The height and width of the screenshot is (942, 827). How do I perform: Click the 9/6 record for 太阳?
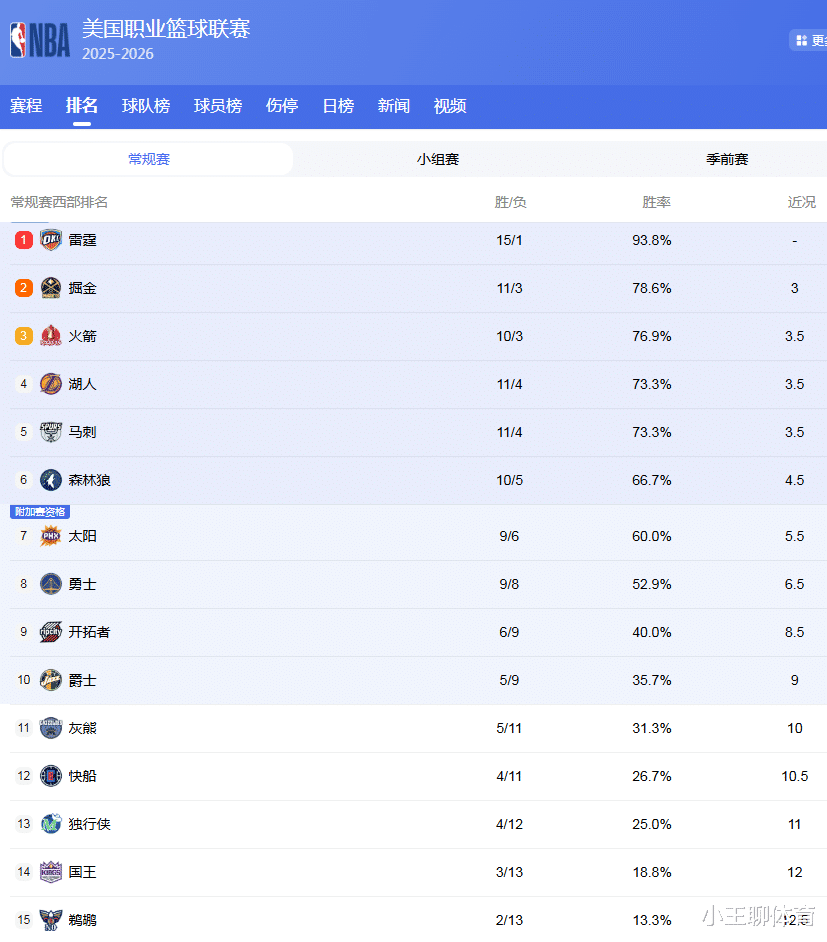[x=509, y=536]
